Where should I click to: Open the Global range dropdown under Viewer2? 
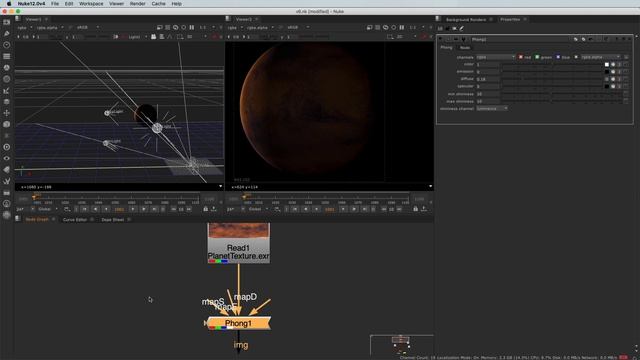point(258,209)
